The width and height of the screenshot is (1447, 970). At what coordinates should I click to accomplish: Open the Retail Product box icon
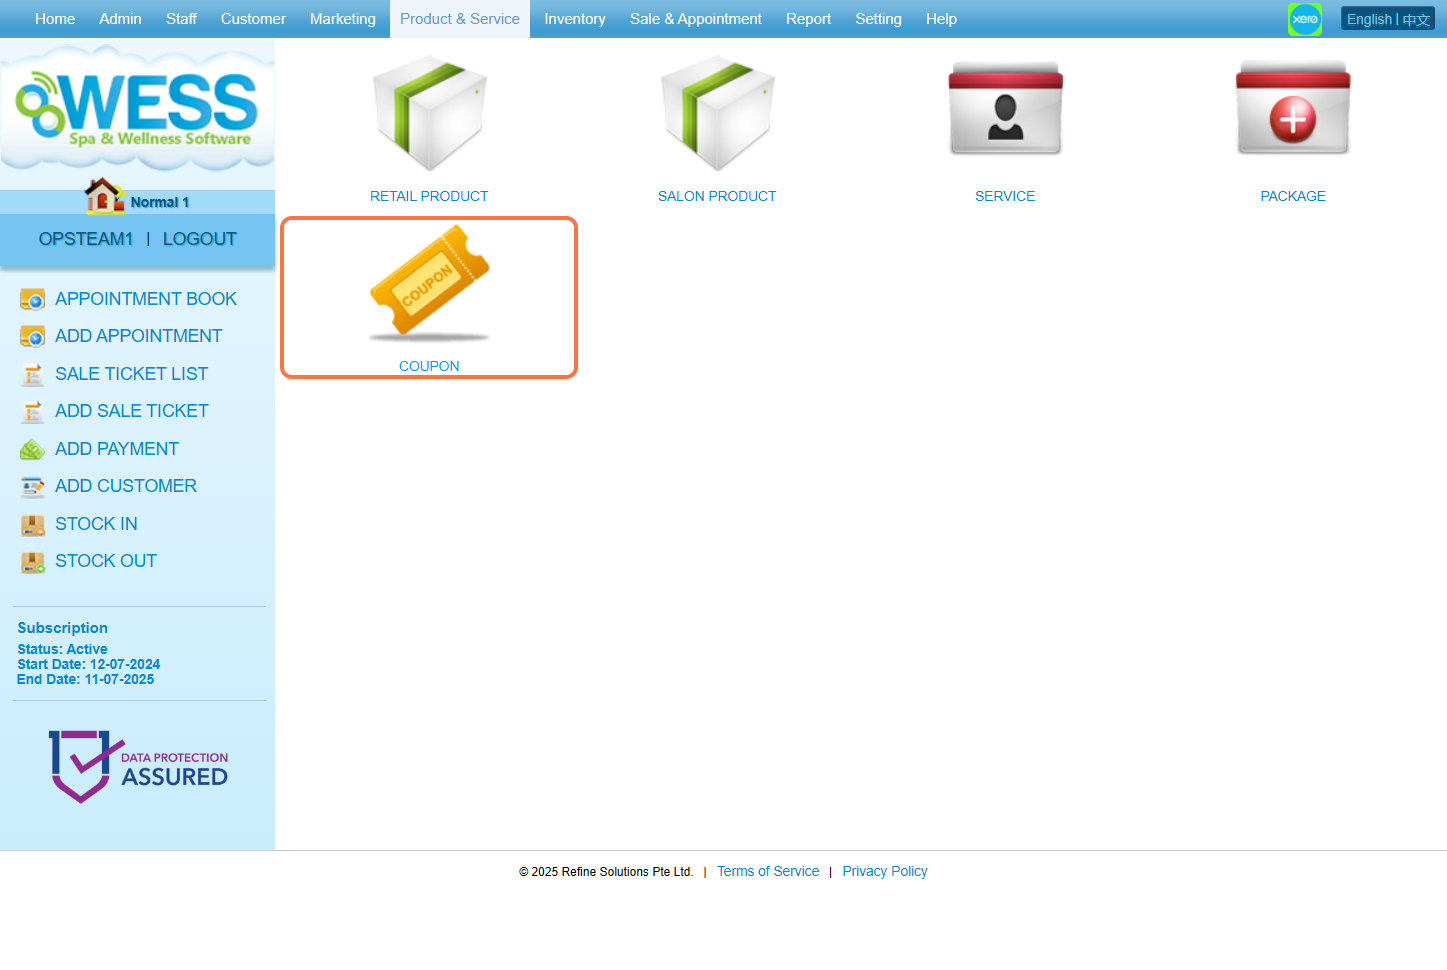[429, 113]
